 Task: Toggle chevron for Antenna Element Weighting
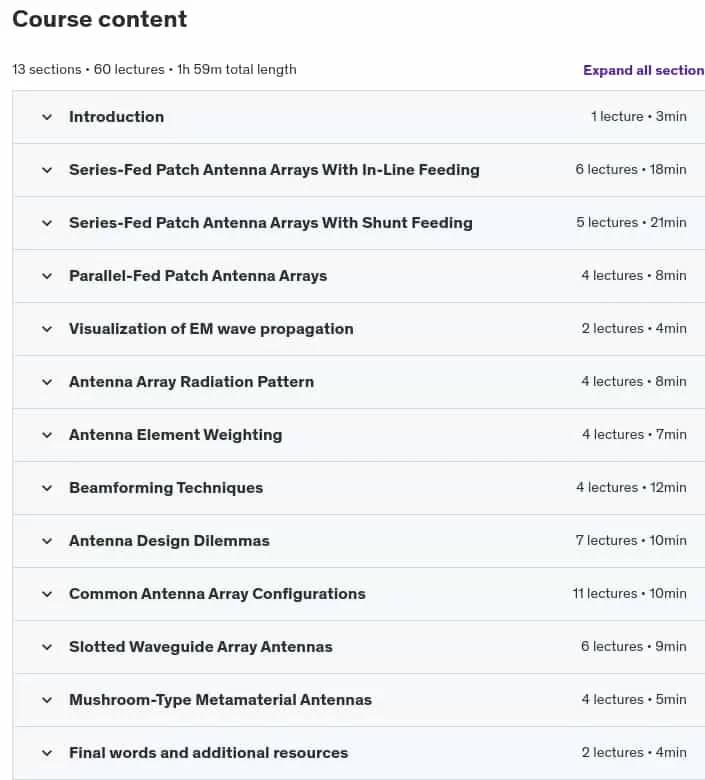(47, 435)
